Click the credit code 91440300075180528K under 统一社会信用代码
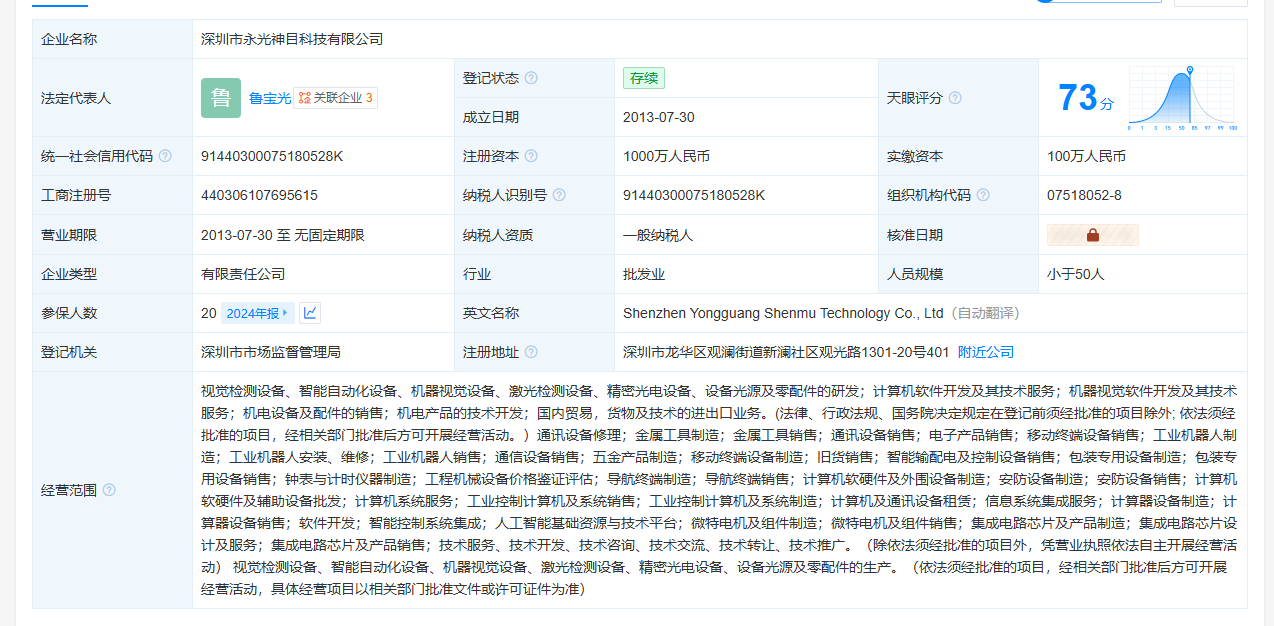The image size is (1274, 626). [272, 156]
